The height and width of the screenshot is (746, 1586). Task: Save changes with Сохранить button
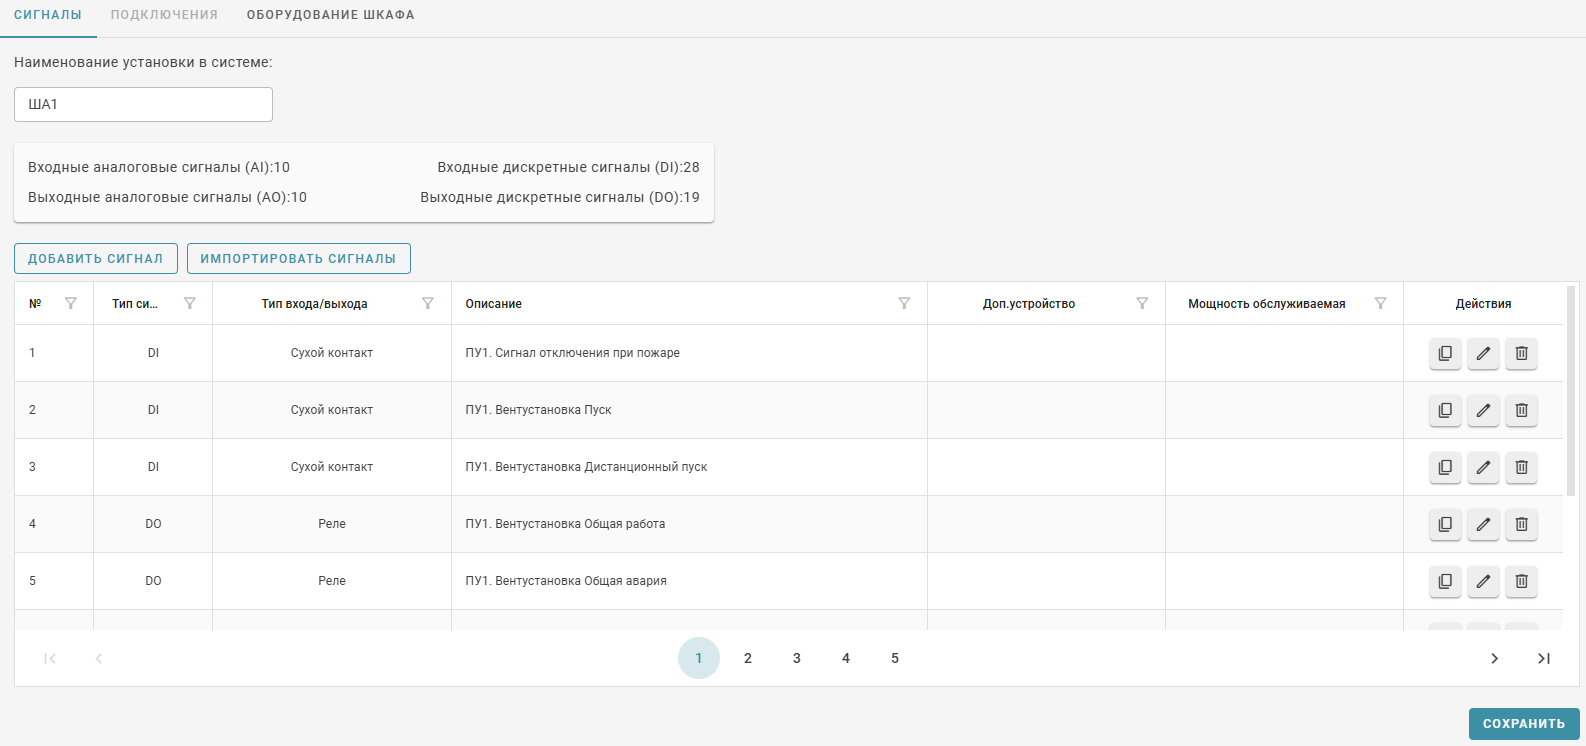[x=1523, y=723]
